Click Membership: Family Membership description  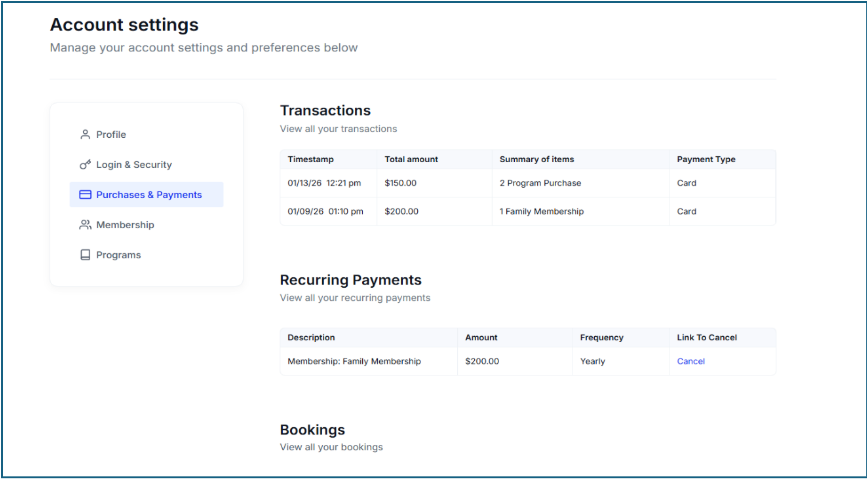(x=354, y=361)
